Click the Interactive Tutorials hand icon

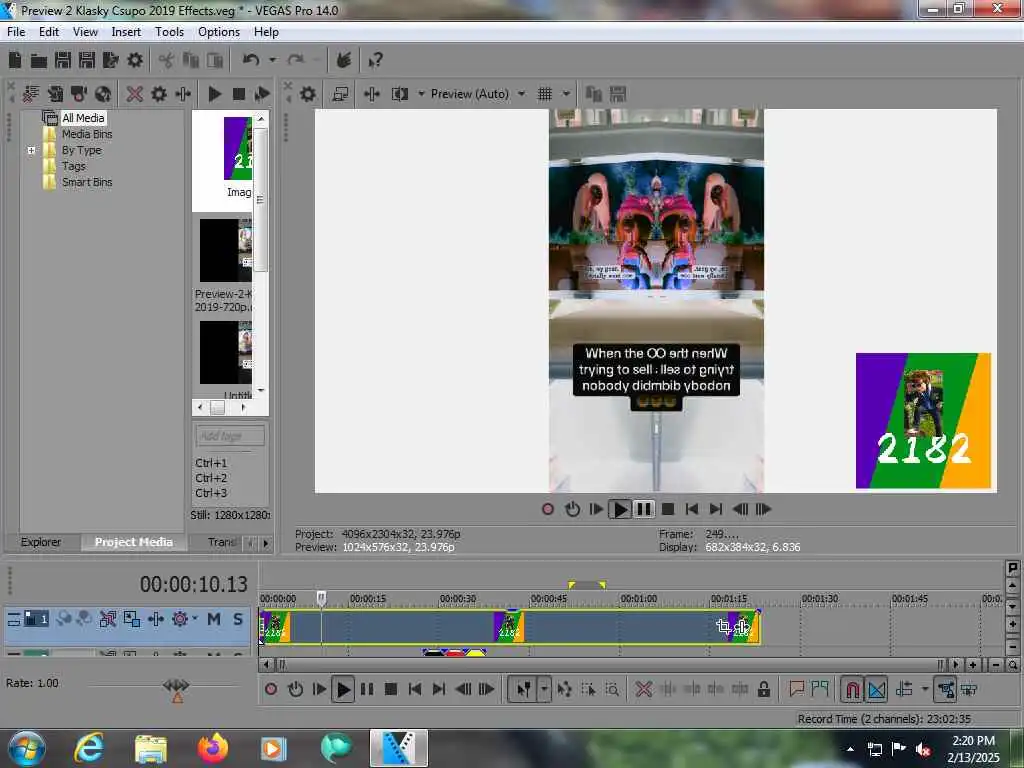point(344,60)
